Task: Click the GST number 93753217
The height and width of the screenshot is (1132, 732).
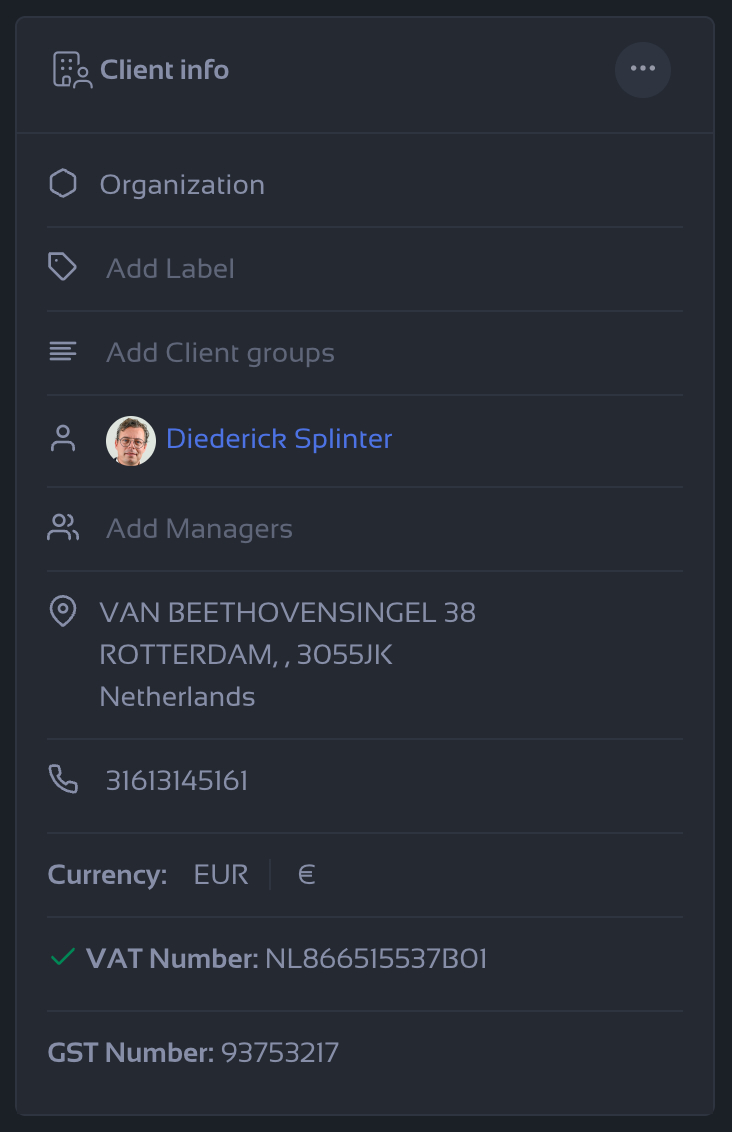Action: (x=280, y=1052)
